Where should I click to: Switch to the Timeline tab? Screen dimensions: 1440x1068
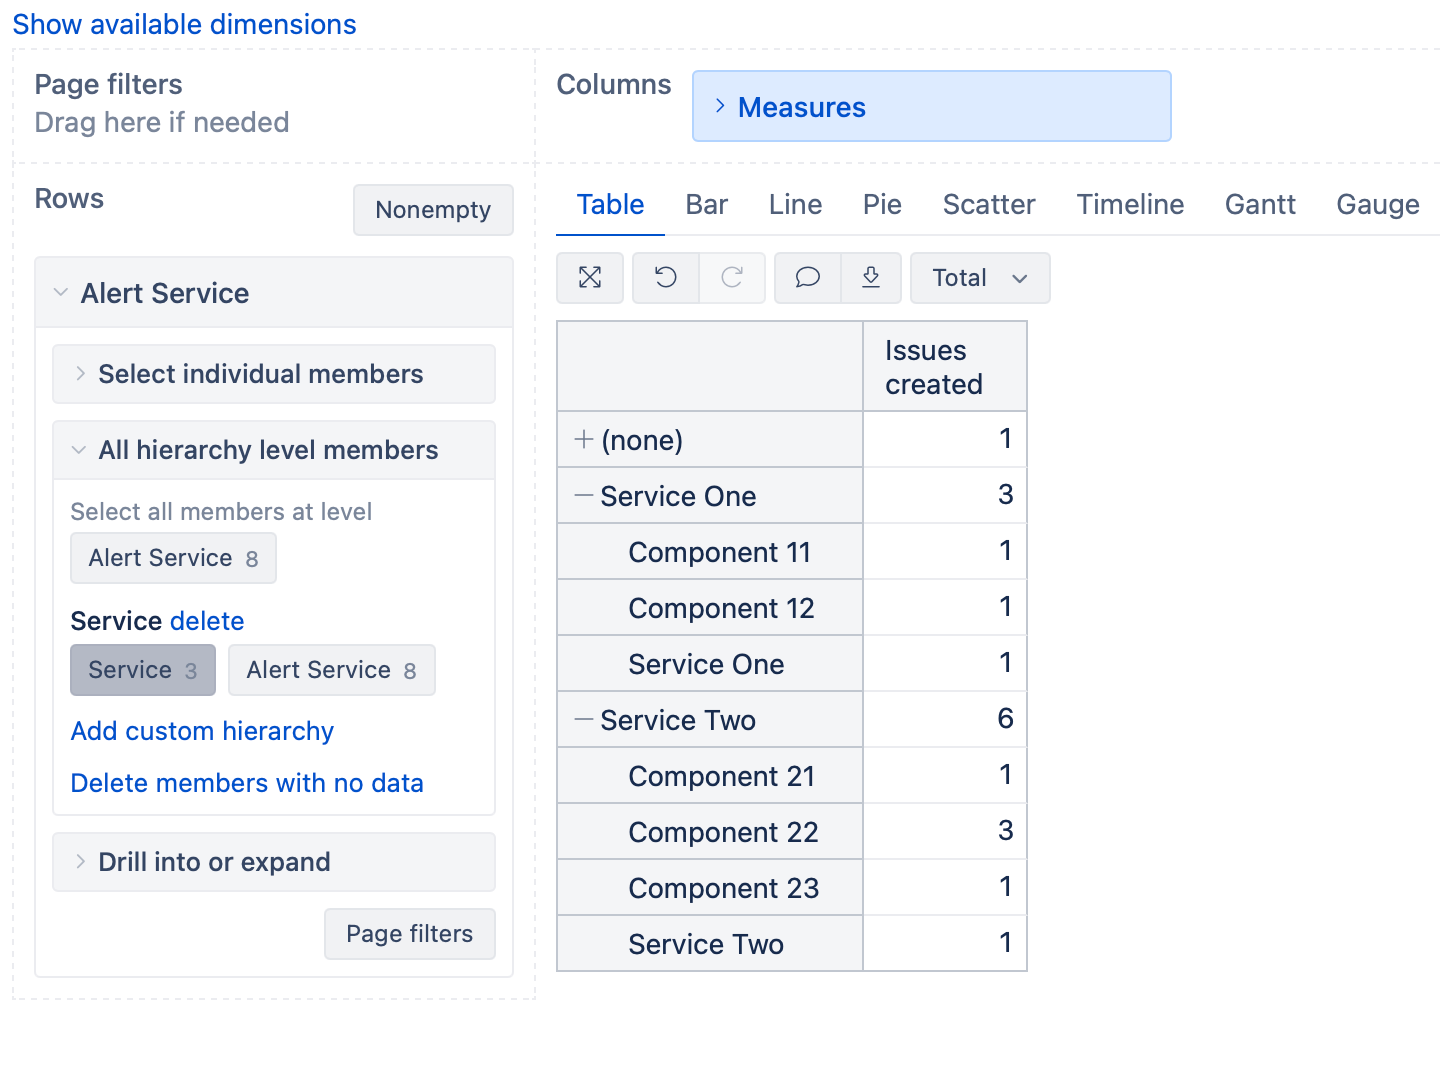point(1130,205)
